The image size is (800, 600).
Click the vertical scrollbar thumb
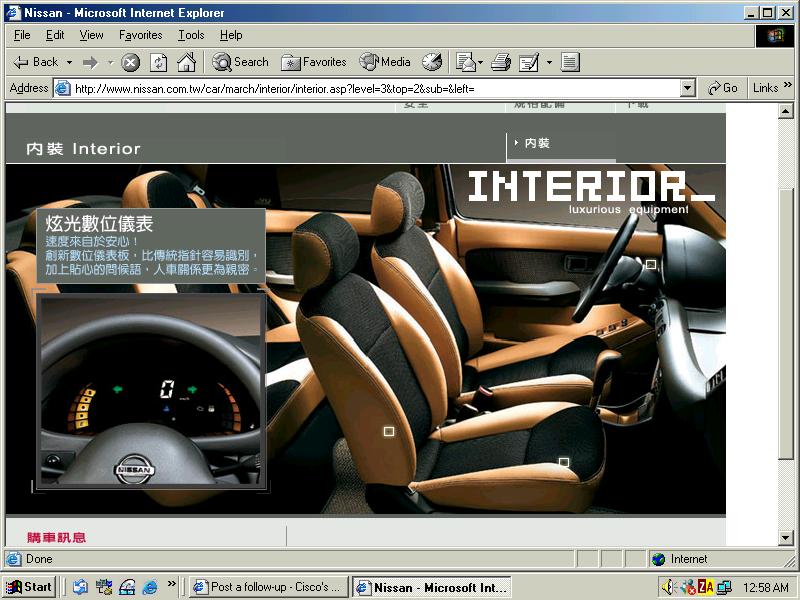[786, 323]
